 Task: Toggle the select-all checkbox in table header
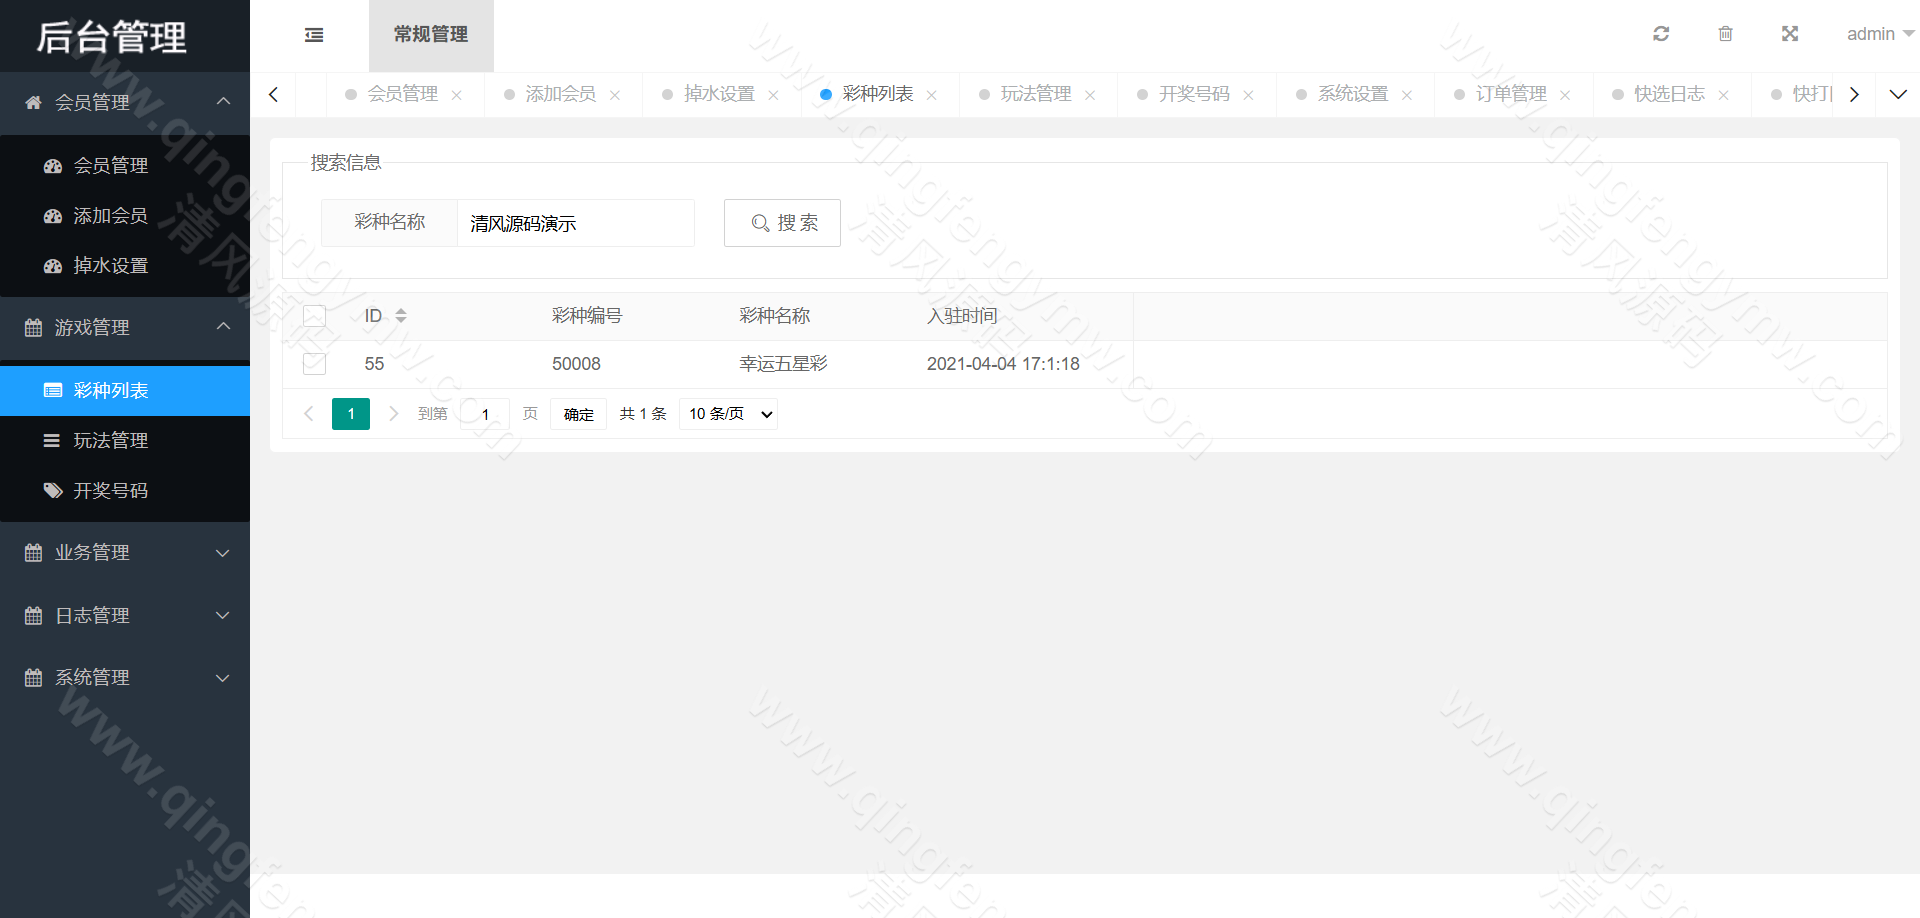(x=313, y=315)
